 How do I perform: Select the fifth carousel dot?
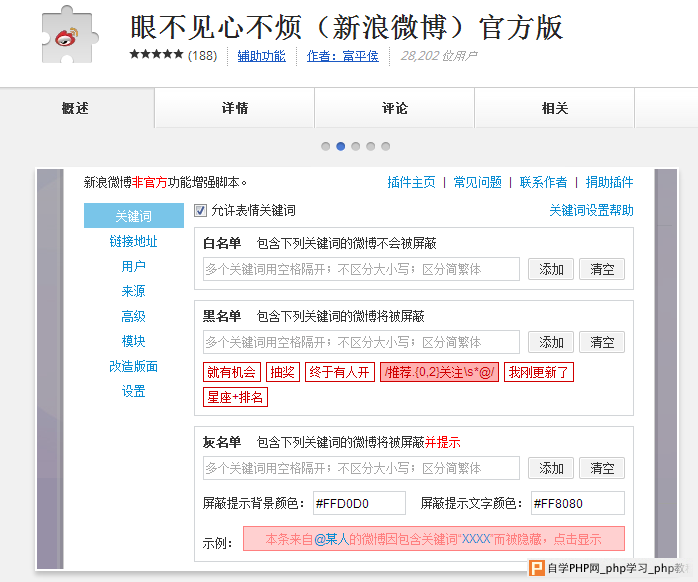pyautogui.click(x=386, y=146)
